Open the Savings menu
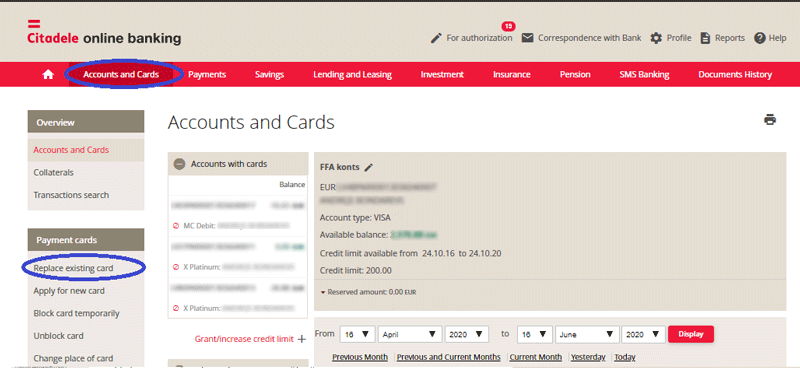800x368 pixels. [269, 75]
